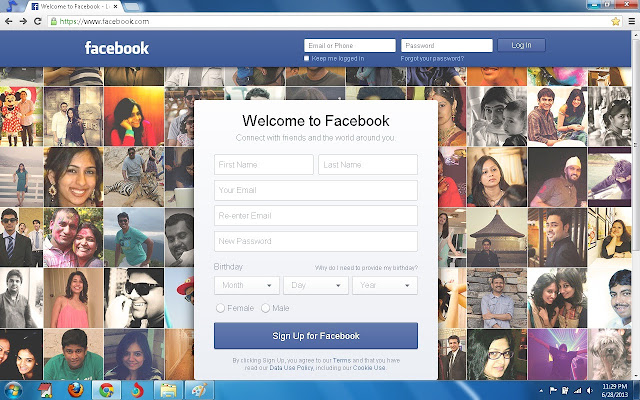This screenshot has height=400, width=640.
Task: Click the purple laser concert photo thumbnail
Action: 557,355
